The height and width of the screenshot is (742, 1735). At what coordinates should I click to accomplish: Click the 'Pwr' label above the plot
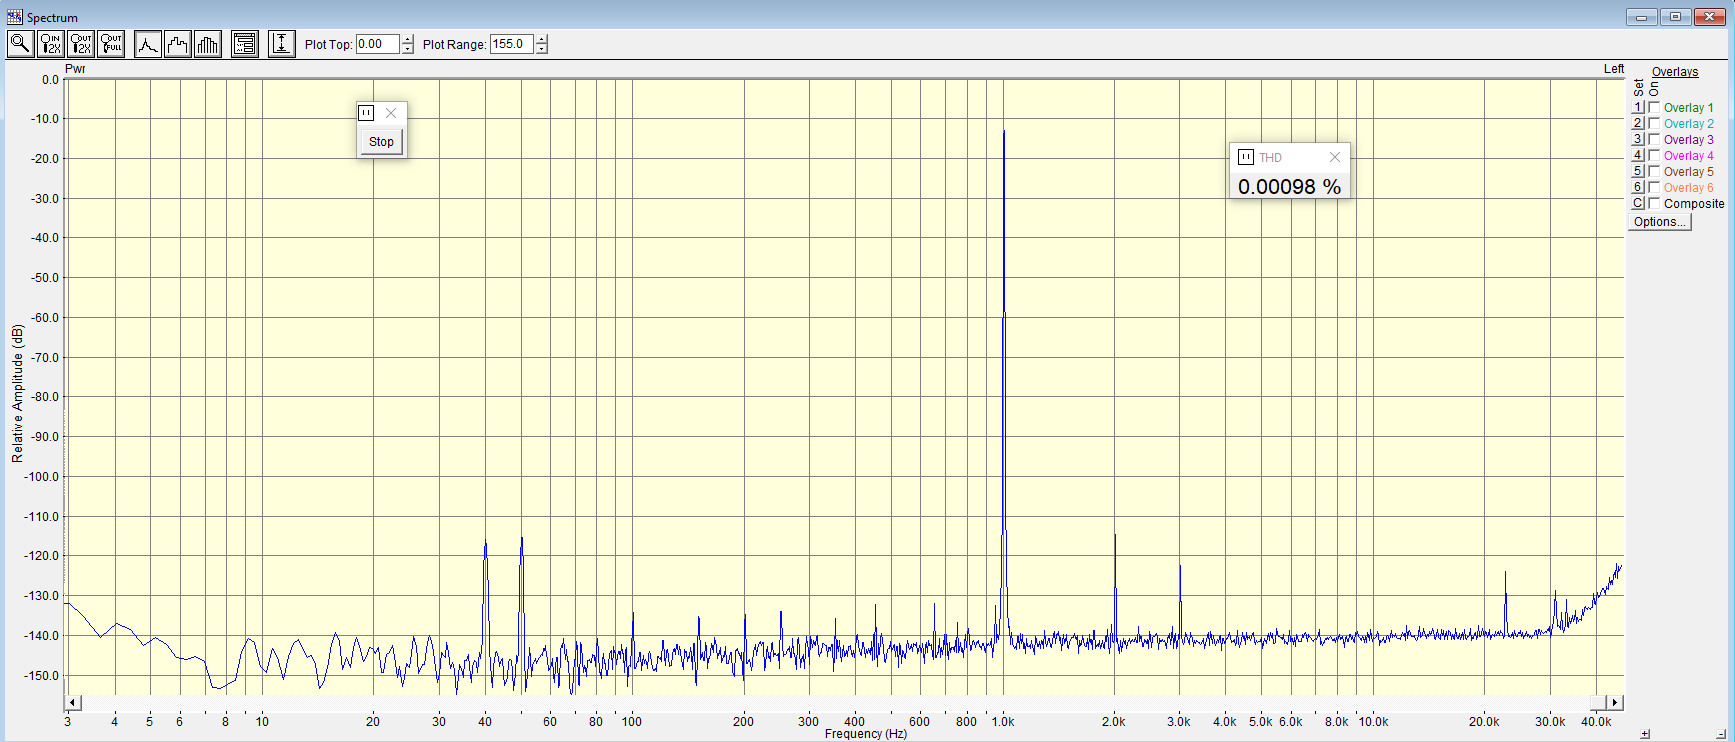[75, 69]
